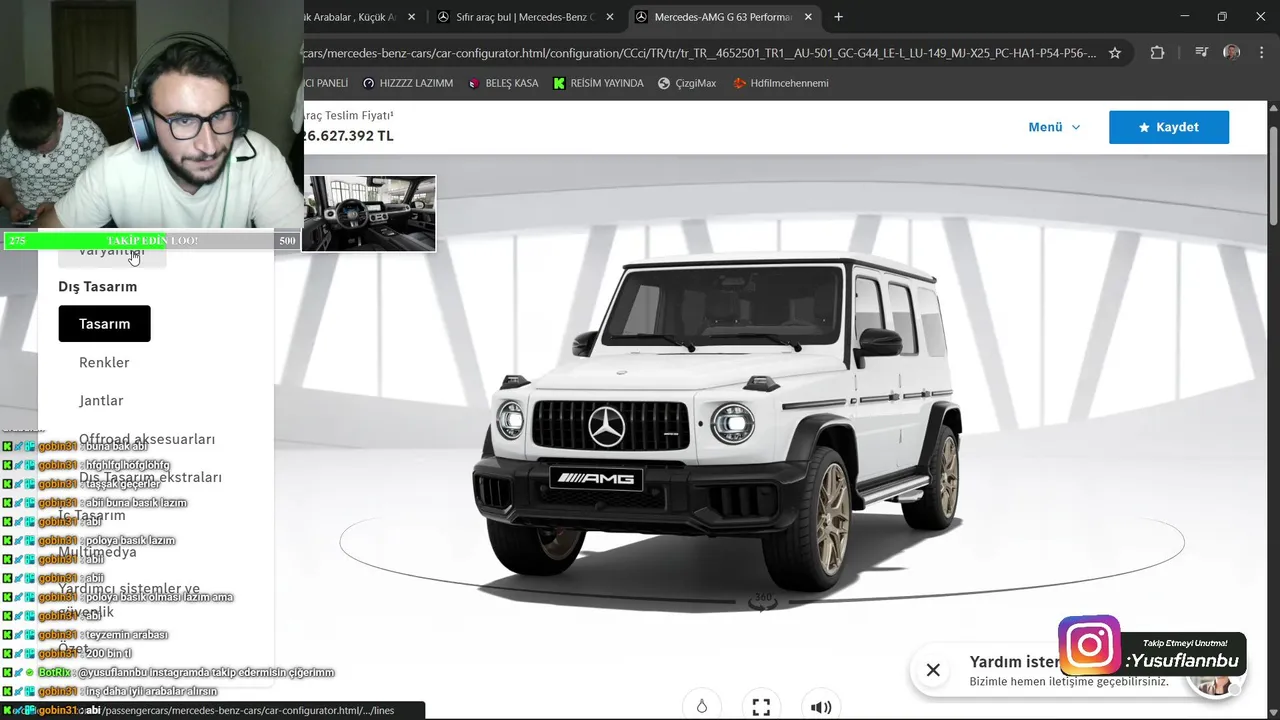Bookmark this page with the star icon
1280x720 pixels.
(1115, 53)
